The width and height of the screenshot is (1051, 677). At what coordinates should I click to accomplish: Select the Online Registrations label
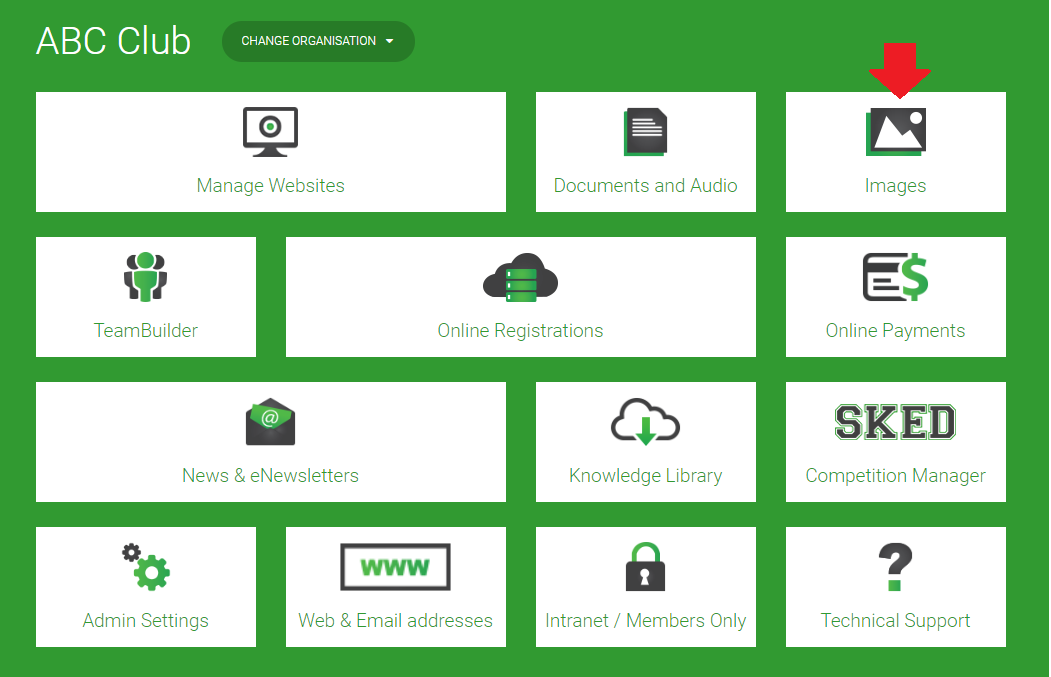pyautogui.click(x=520, y=330)
